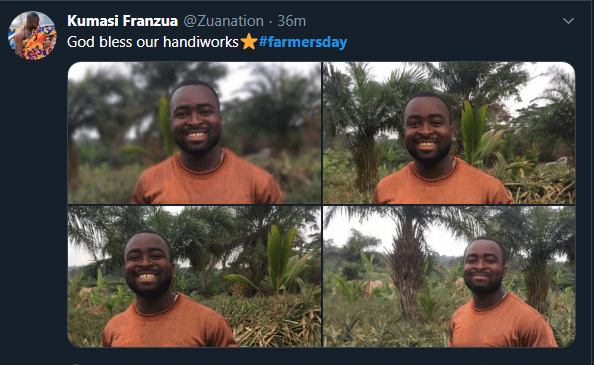This screenshot has height=365, width=594.
Task: Click the man's face in bottom-right photo
Action: tap(485, 267)
